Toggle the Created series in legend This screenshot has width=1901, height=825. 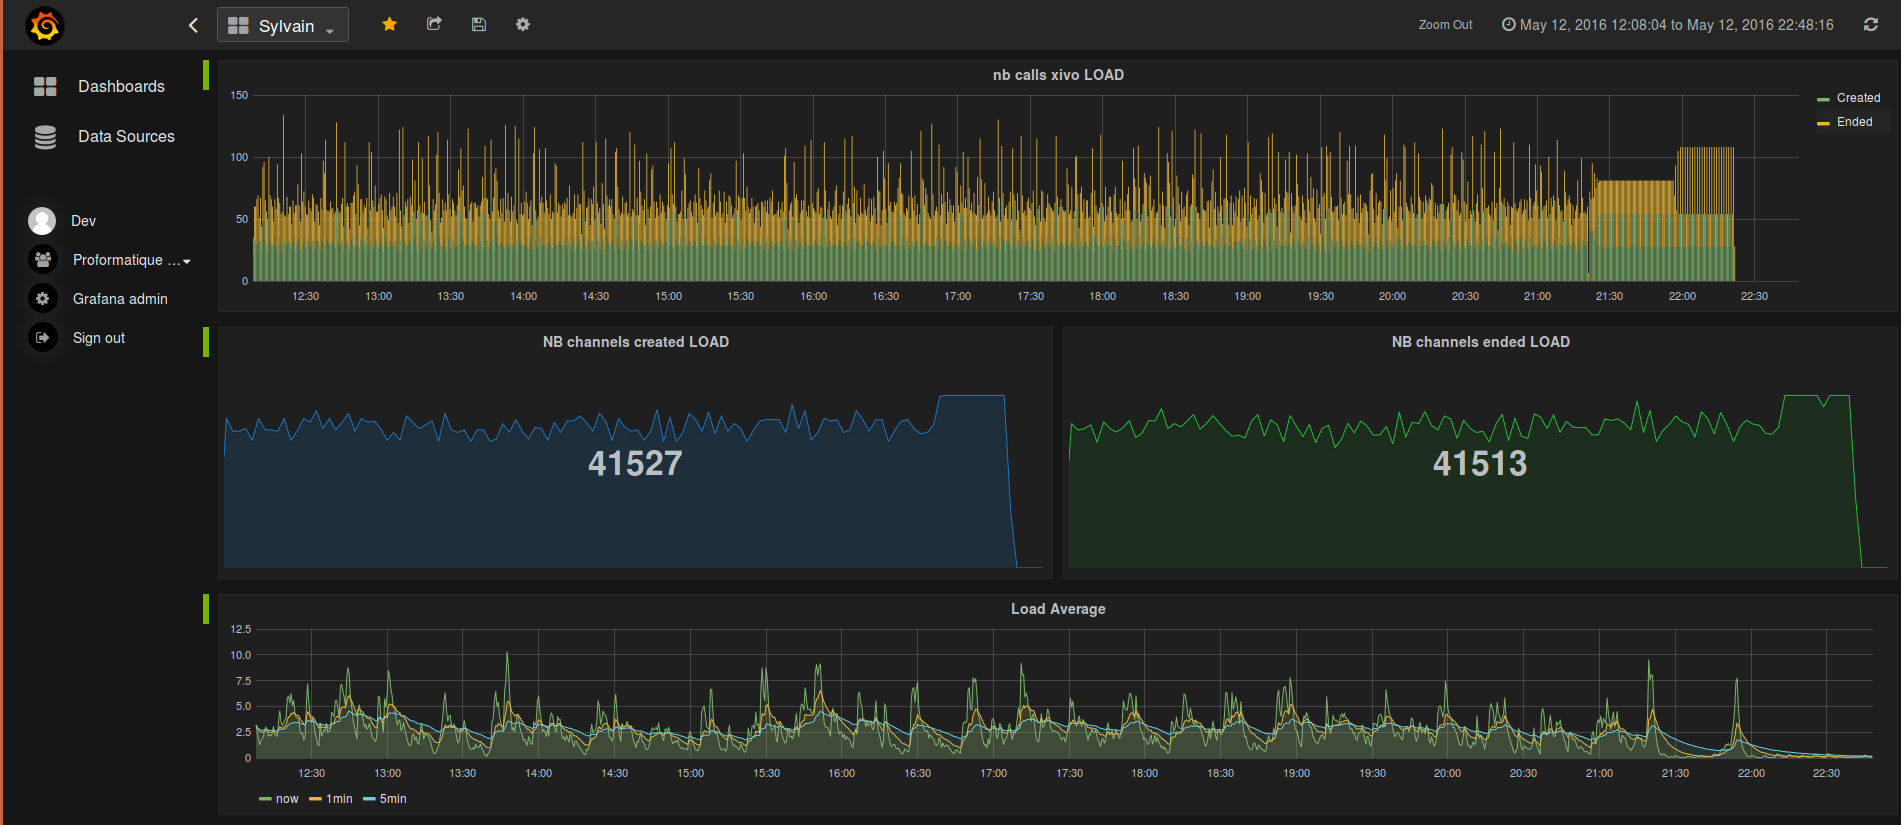coord(1858,98)
